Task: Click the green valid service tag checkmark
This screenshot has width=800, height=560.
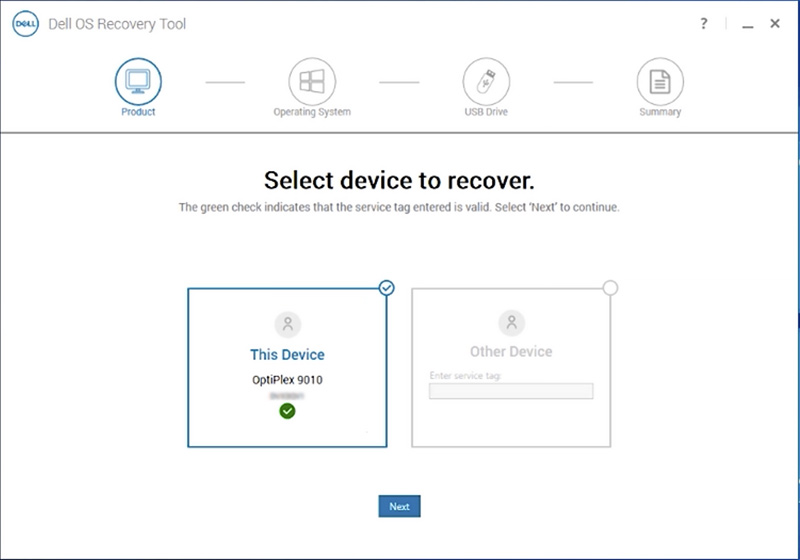Action: (287, 411)
